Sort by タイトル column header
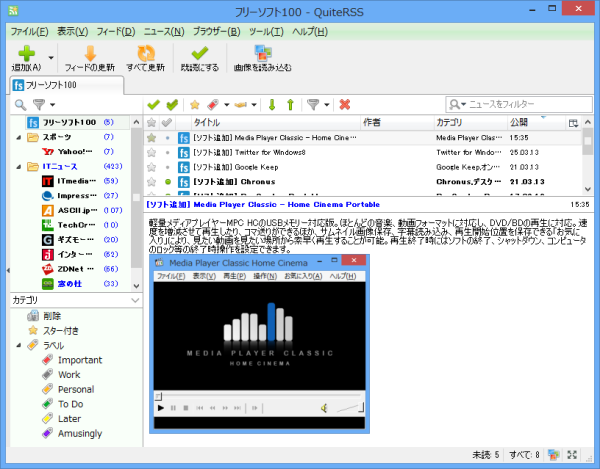Viewport: 600px width, 469px height. pos(276,122)
